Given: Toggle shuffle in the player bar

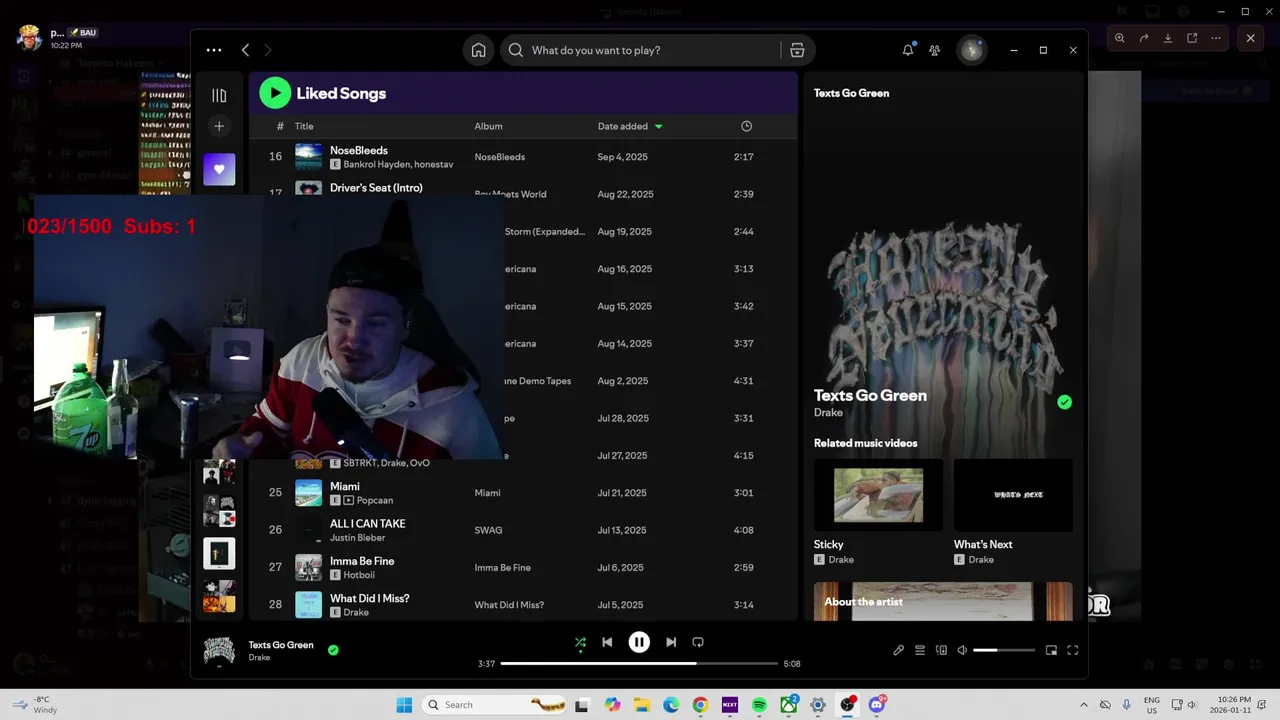Looking at the screenshot, I should tap(580, 642).
